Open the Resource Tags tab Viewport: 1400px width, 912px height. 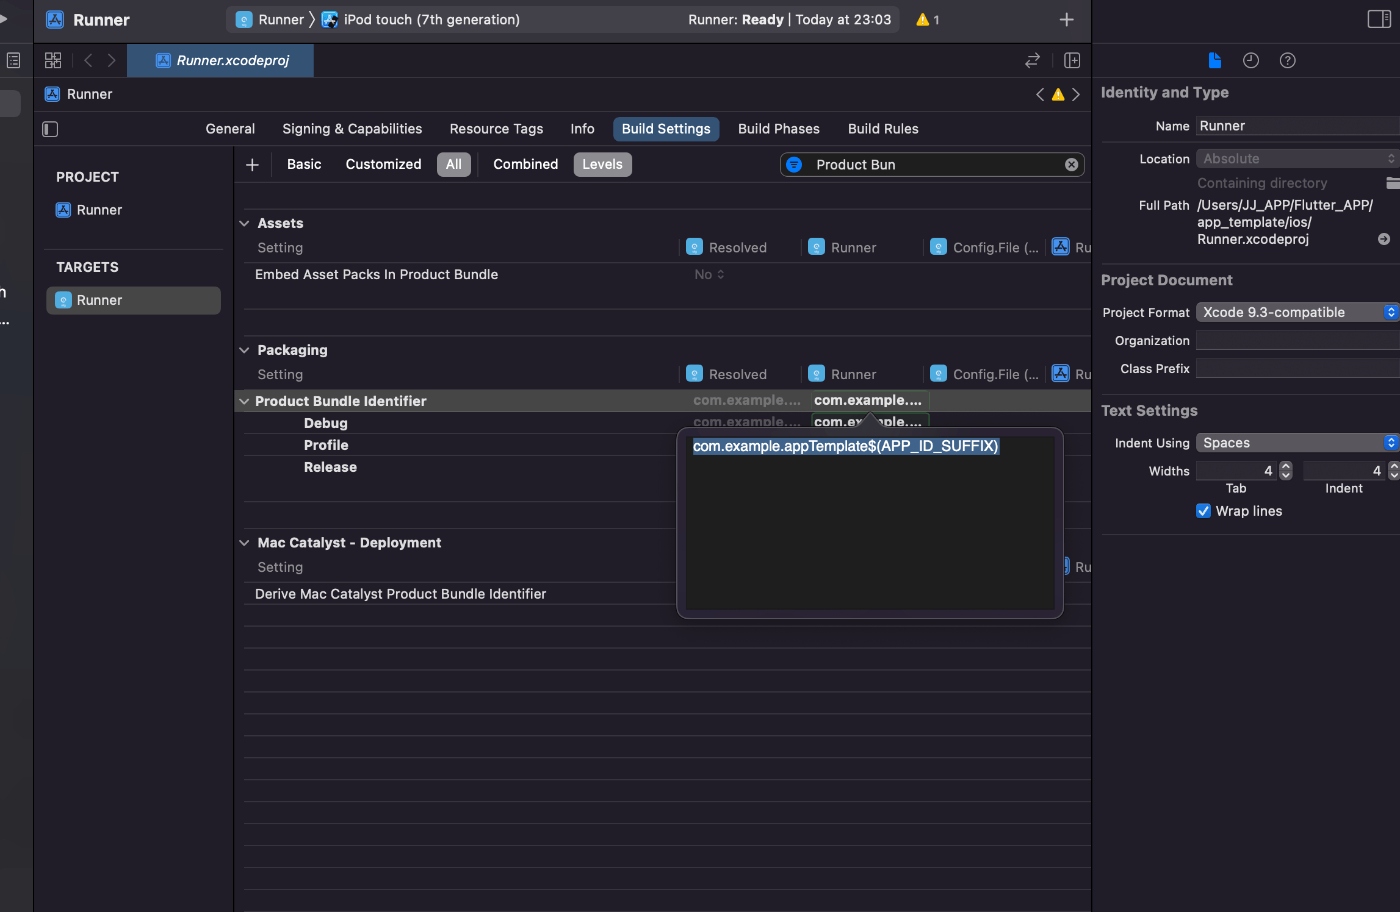tap(496, 129)
